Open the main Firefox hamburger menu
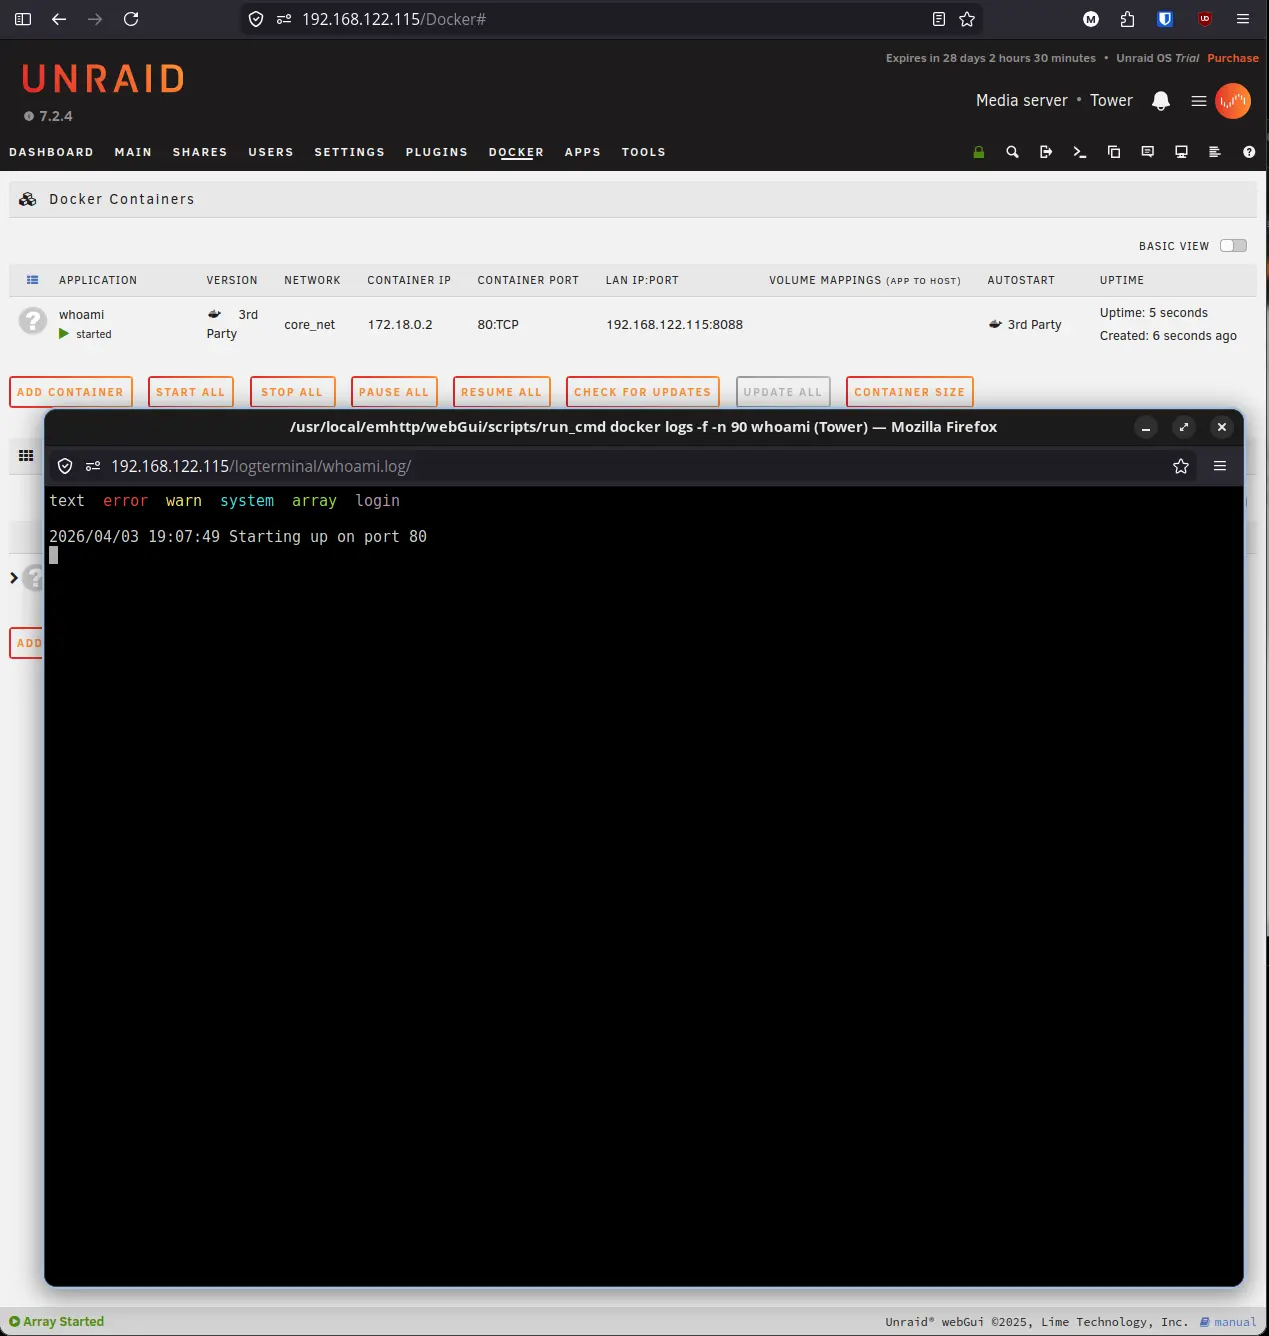The height and width of the screenshot is (1336, 1269). click(x=1243, y=19)
